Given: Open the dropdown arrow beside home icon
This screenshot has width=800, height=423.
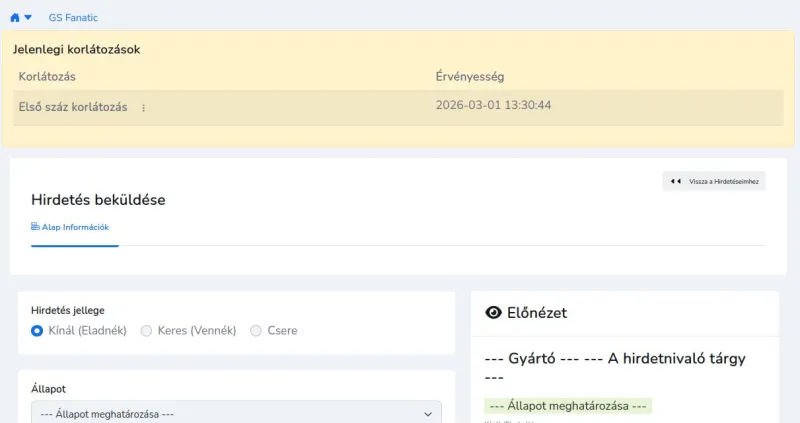Looking at the screenshot, I should point(28,18).
